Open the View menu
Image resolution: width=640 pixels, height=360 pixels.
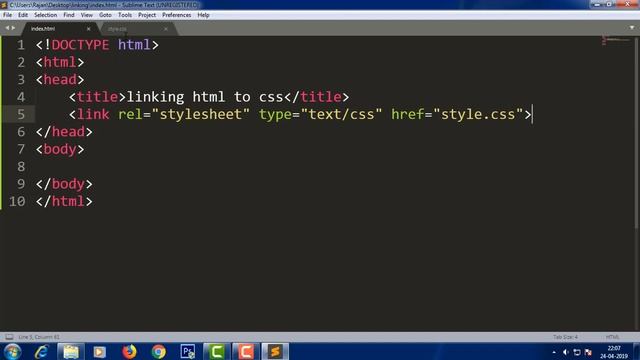pyautogui.click(x=87, y=15)
